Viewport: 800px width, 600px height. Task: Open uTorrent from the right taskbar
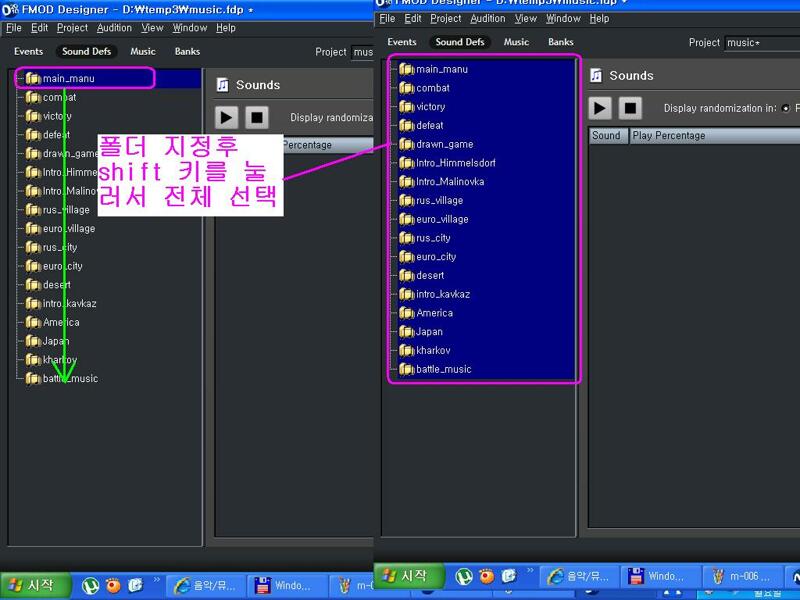click(464, 577)
